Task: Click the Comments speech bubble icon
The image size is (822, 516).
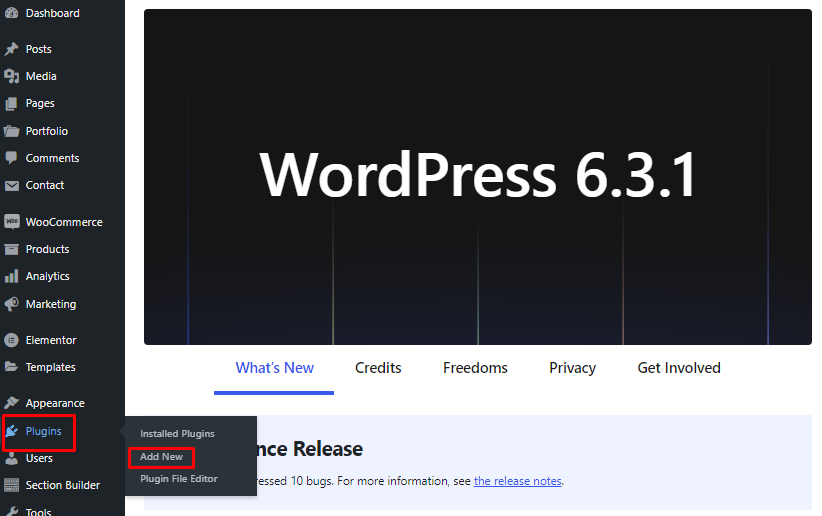Action: tap(12, 158)
